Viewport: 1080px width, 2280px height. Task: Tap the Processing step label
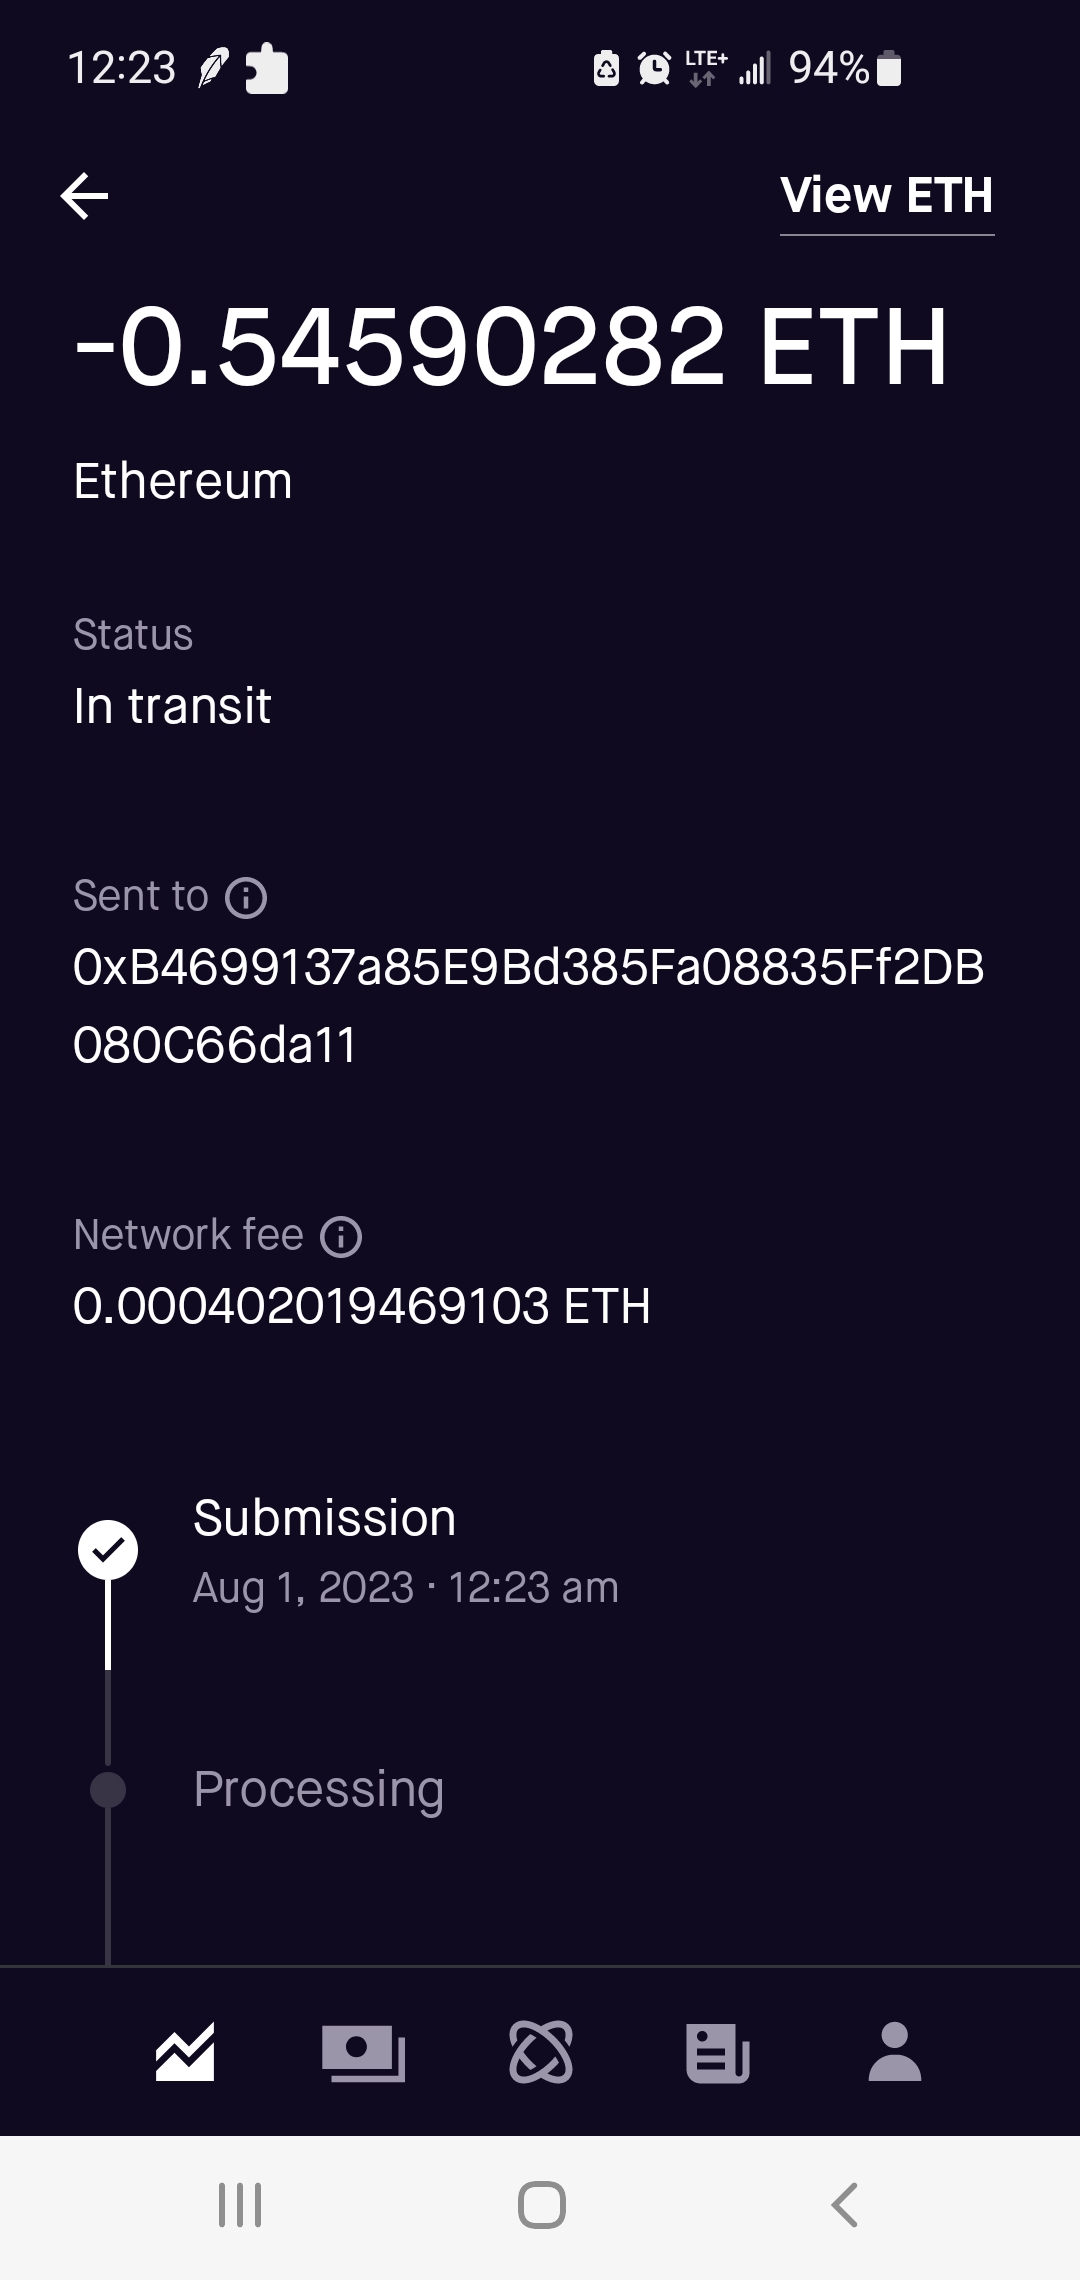tap(318, 1789)
